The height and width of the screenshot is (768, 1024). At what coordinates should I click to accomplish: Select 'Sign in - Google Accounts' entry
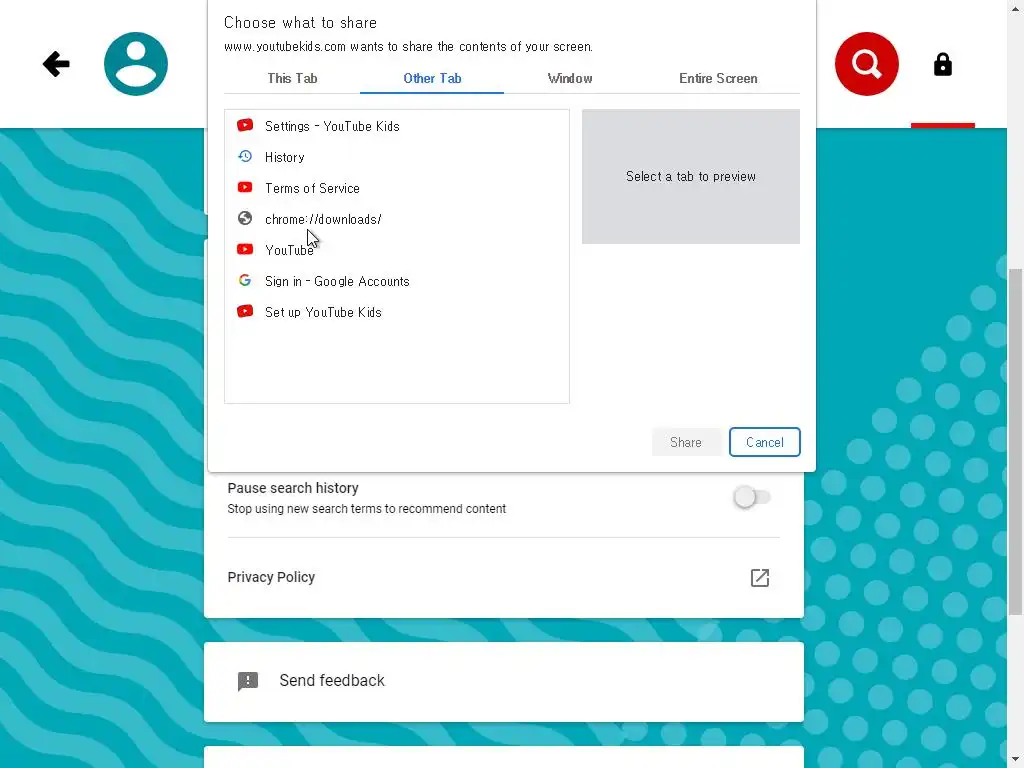point(397,281)
